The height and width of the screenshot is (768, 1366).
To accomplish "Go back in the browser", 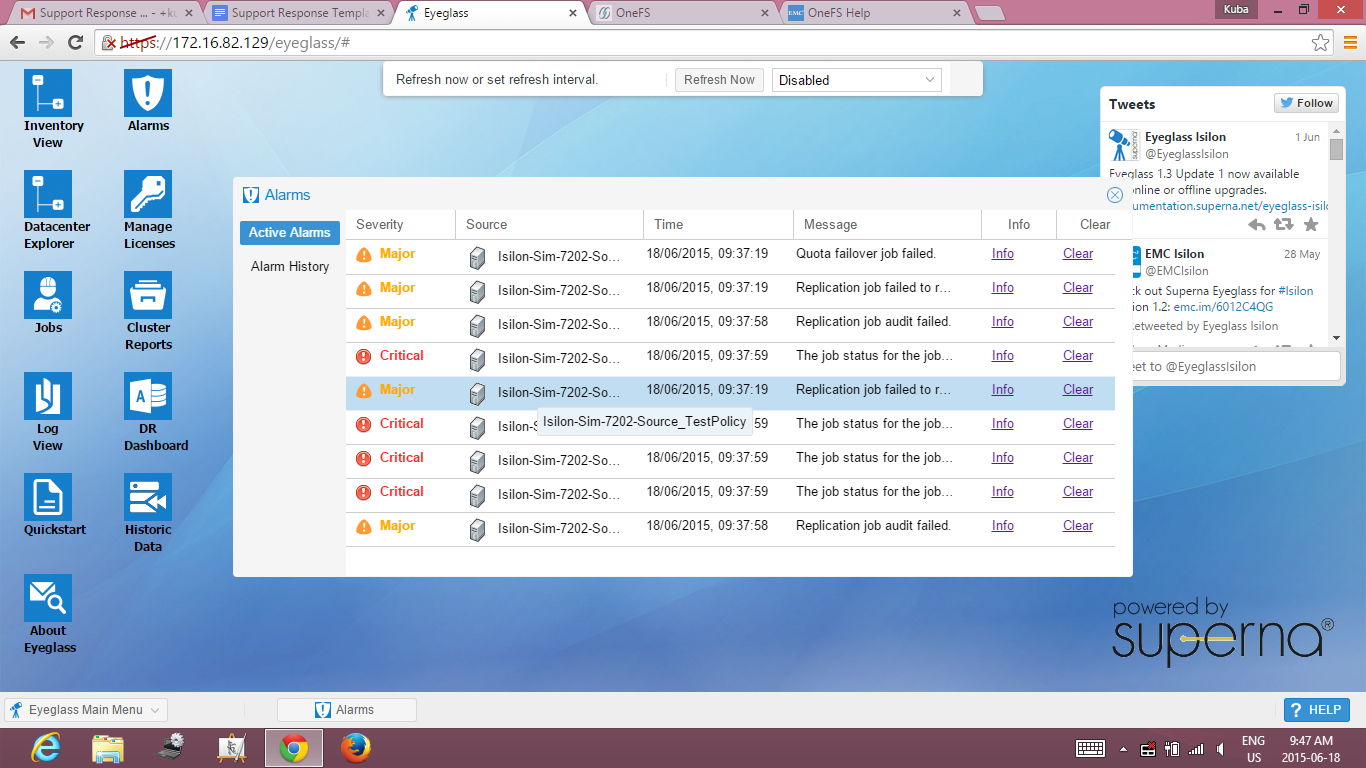I will click(x=17, y=43).
